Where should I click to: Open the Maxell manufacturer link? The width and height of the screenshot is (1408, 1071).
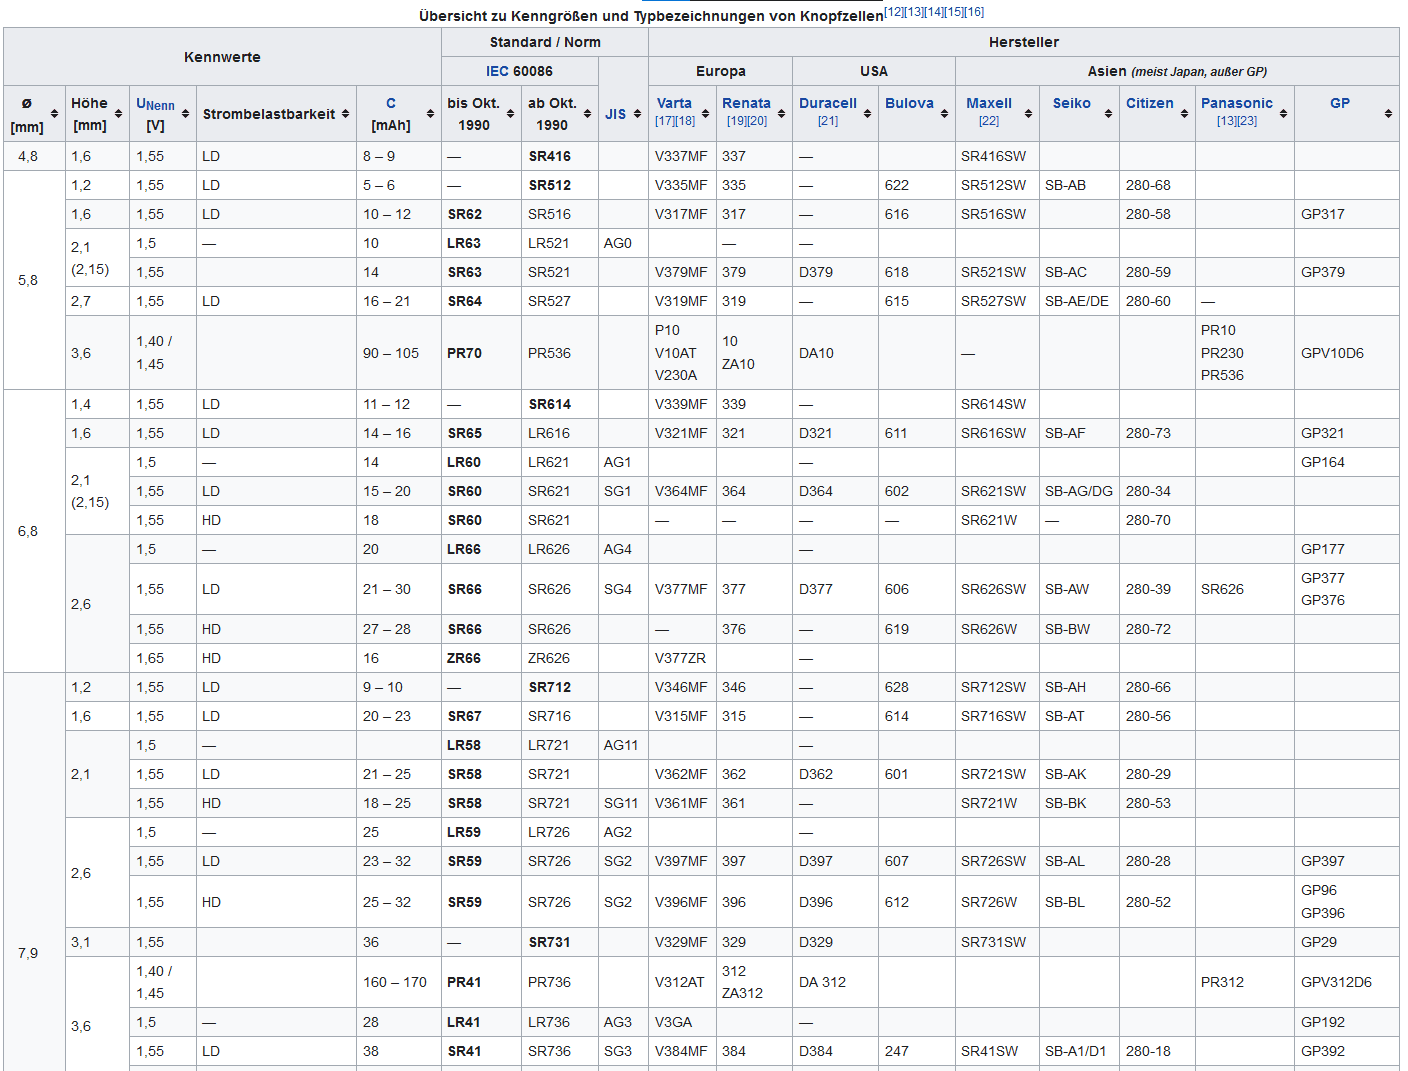coord(988,103)
